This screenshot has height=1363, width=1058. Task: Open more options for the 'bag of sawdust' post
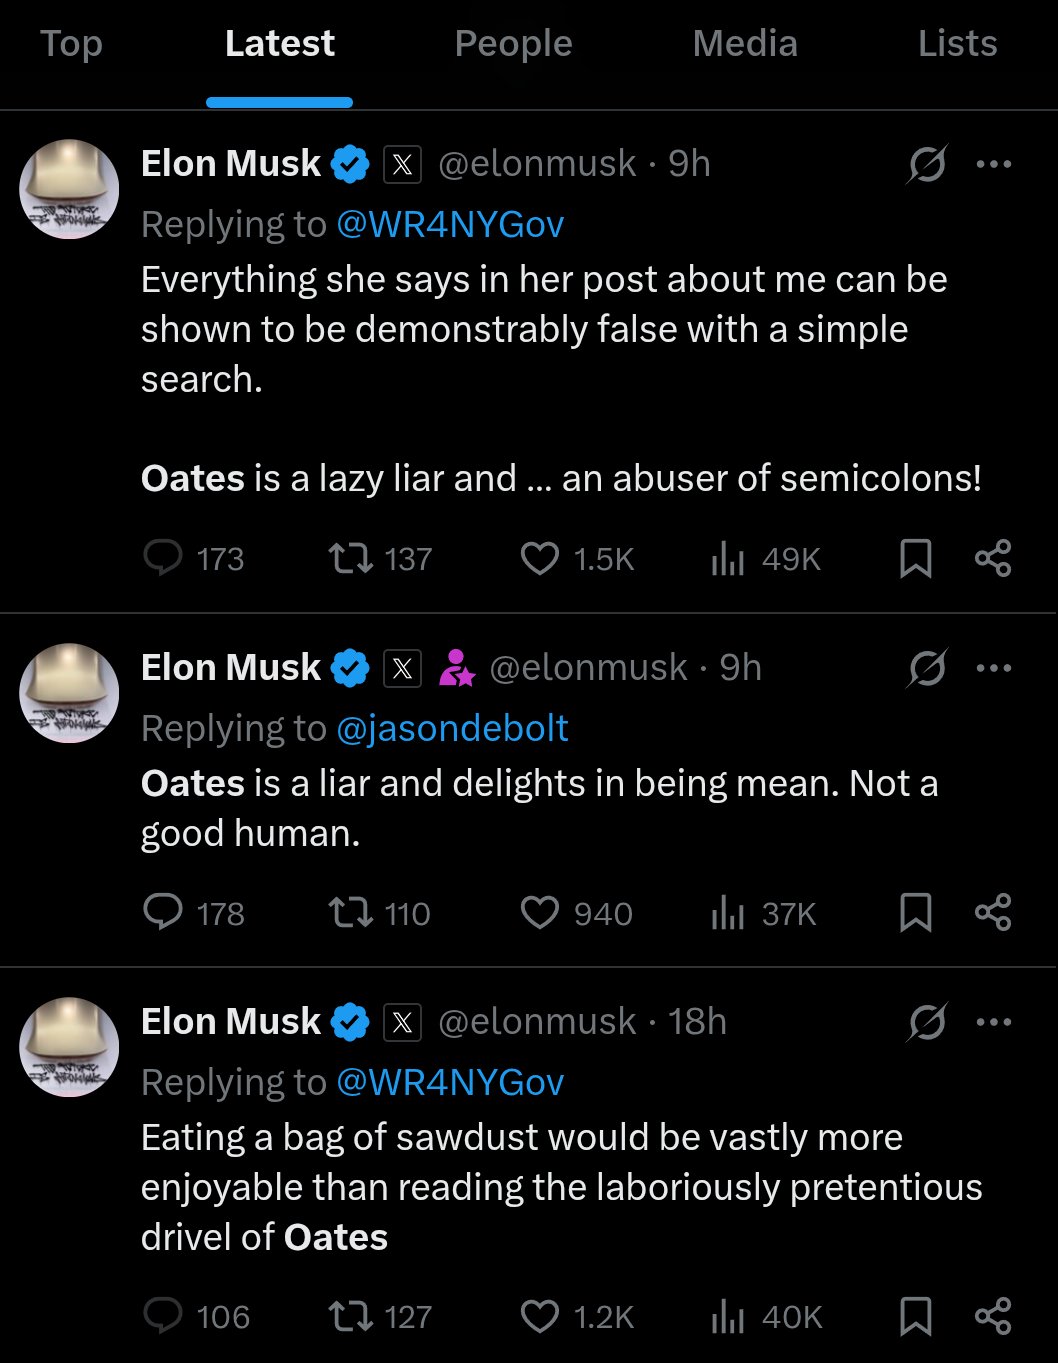tap(993, 1022)
